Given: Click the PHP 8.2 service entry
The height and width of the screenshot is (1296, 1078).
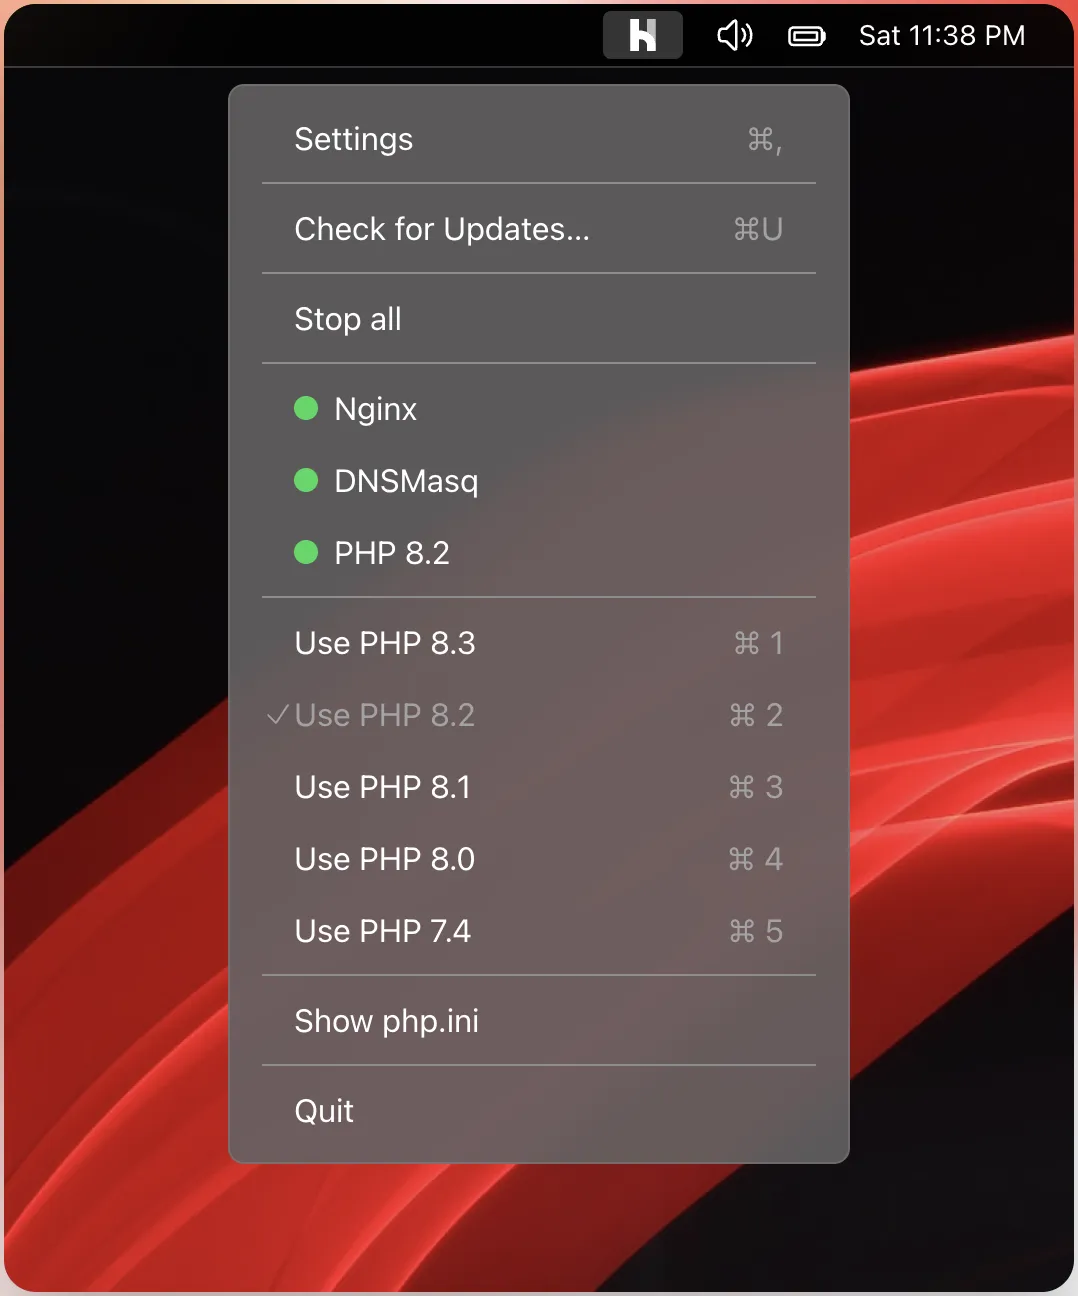Looking at the screenshot, I should click(x=539, y=553).
